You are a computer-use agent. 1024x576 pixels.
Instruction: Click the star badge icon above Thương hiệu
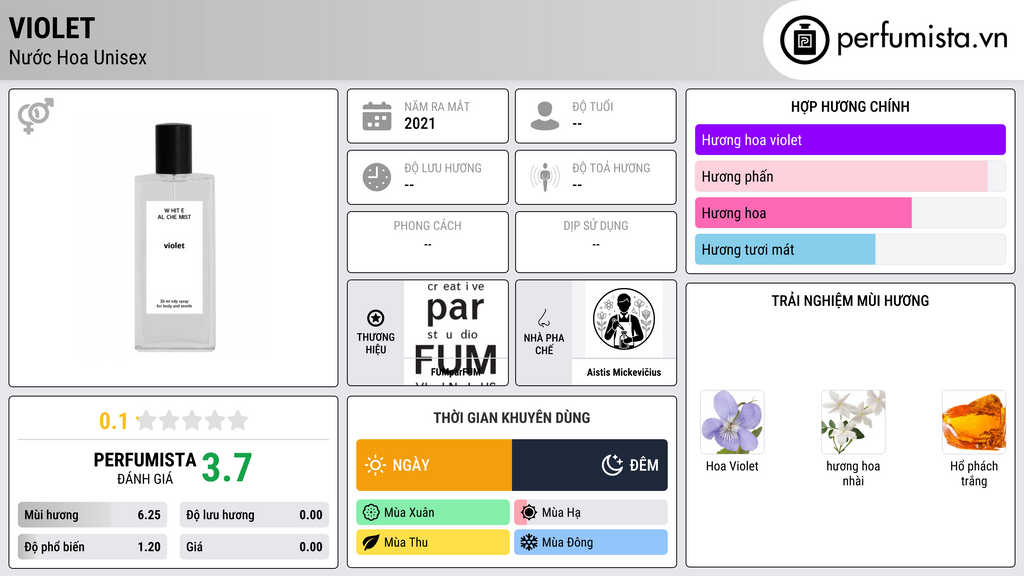click(x=376, y=318)
